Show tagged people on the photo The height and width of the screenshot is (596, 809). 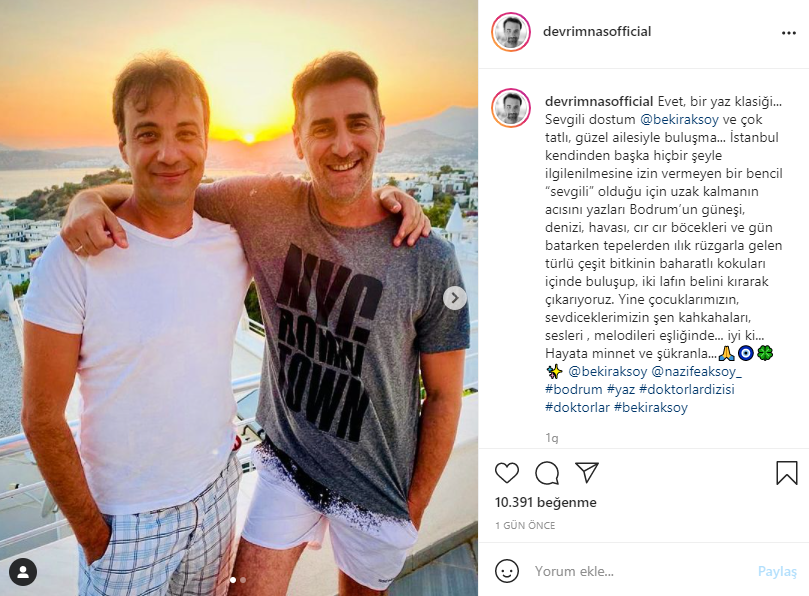pyautogui.click(x=22, y=572)
